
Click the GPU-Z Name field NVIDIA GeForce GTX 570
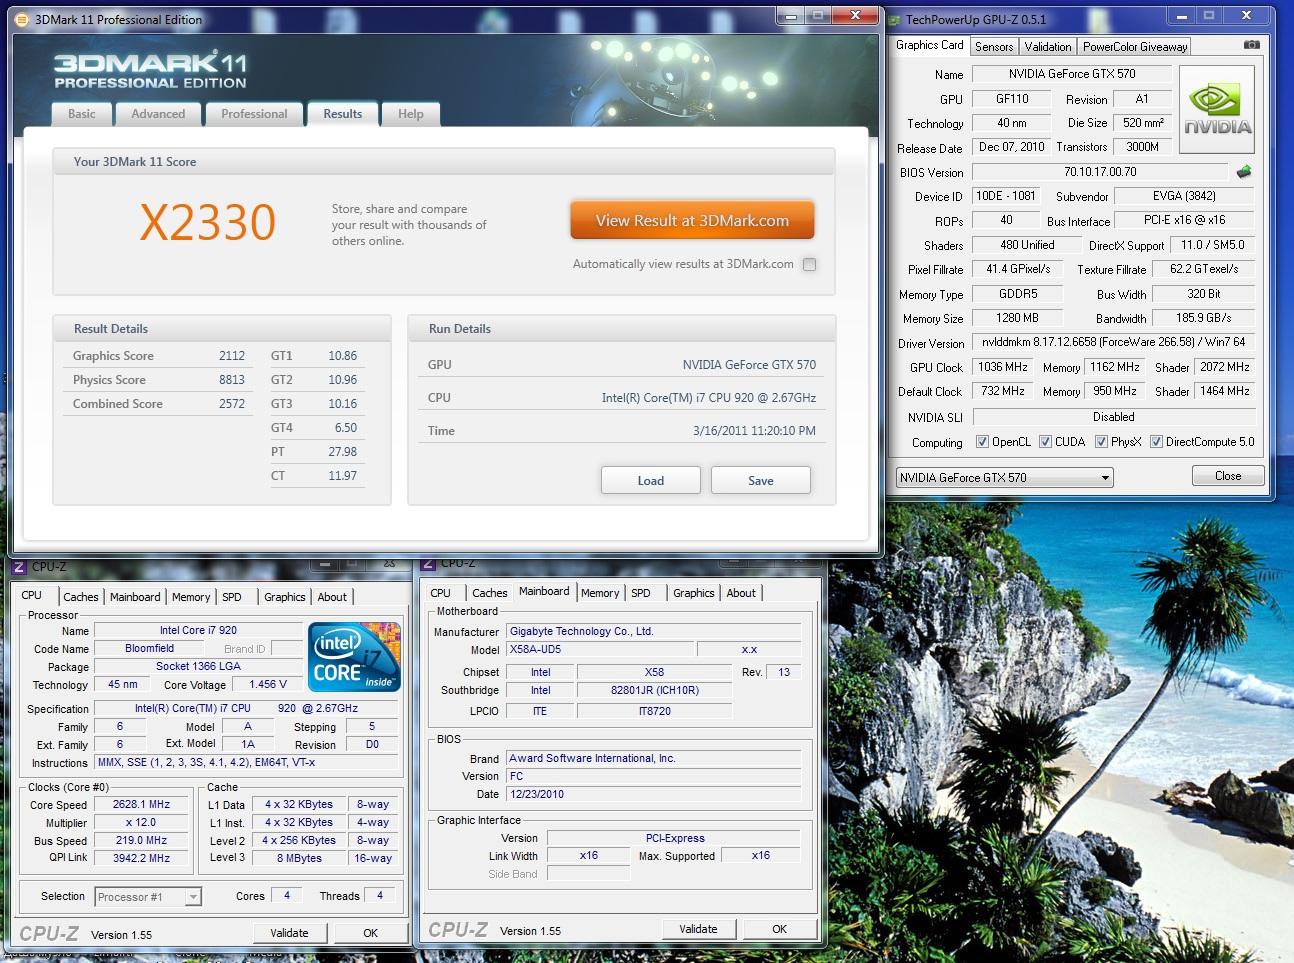point(1072,74)
